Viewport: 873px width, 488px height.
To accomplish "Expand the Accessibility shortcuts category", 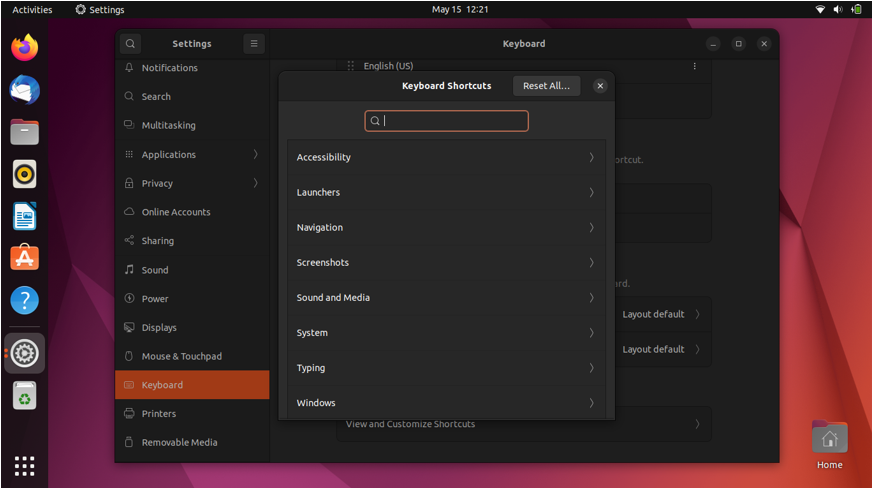I will coord(446,157).
